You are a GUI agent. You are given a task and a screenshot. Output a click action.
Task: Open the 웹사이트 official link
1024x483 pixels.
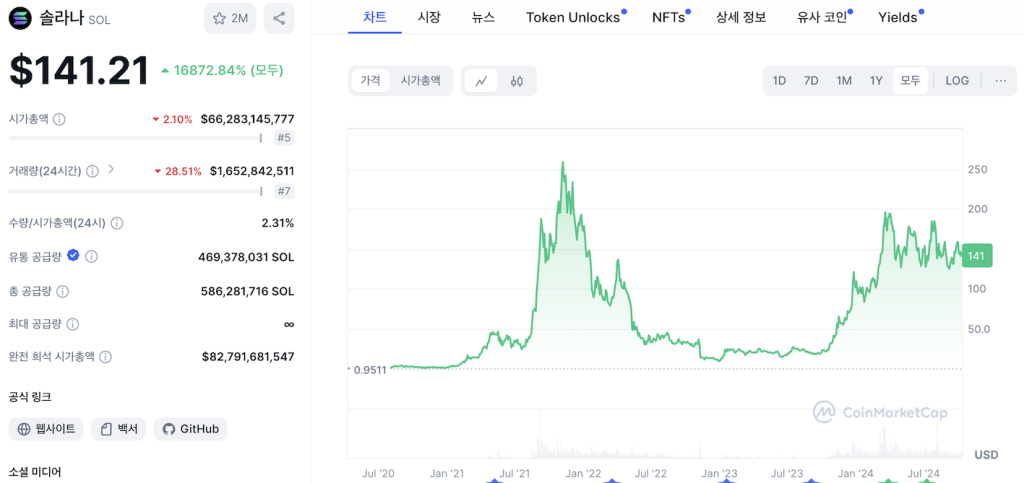pos(46,429)
